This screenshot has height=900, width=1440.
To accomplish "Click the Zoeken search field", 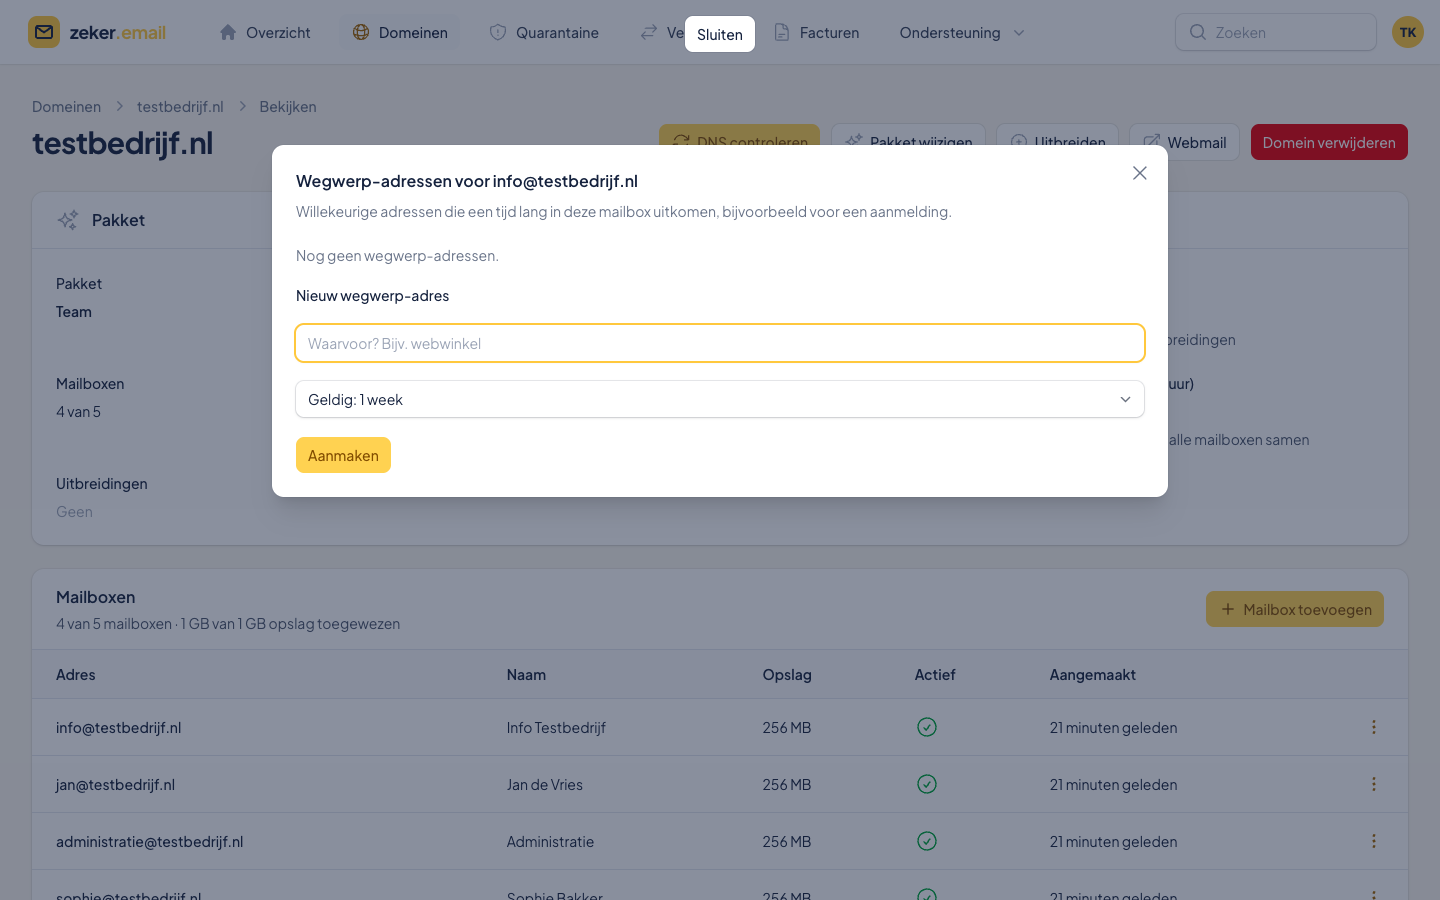I will (1276, 32).
